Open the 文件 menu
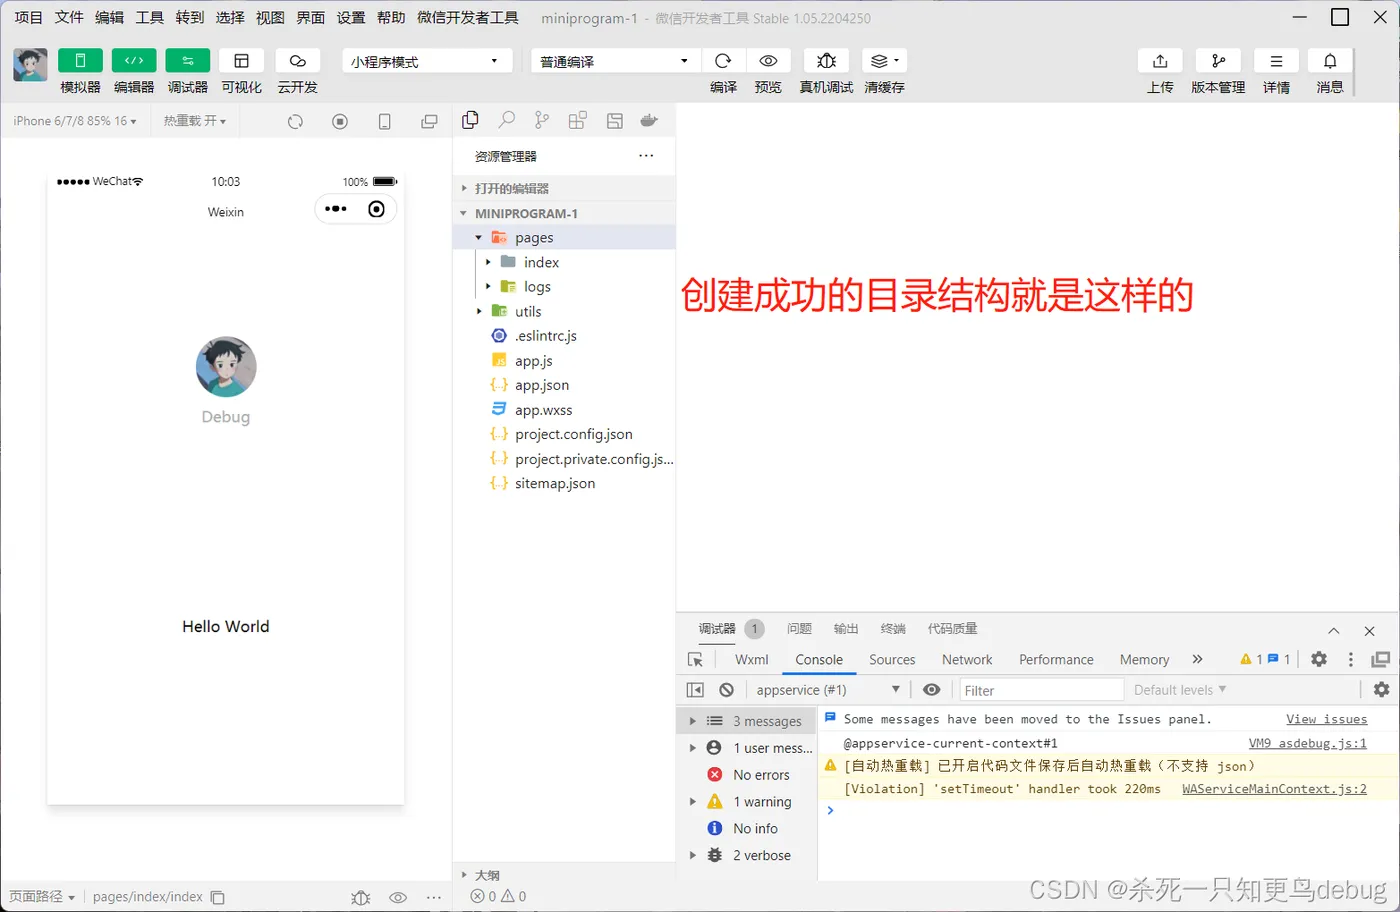The image size is (1400, 912). click(x=69, y=17)
